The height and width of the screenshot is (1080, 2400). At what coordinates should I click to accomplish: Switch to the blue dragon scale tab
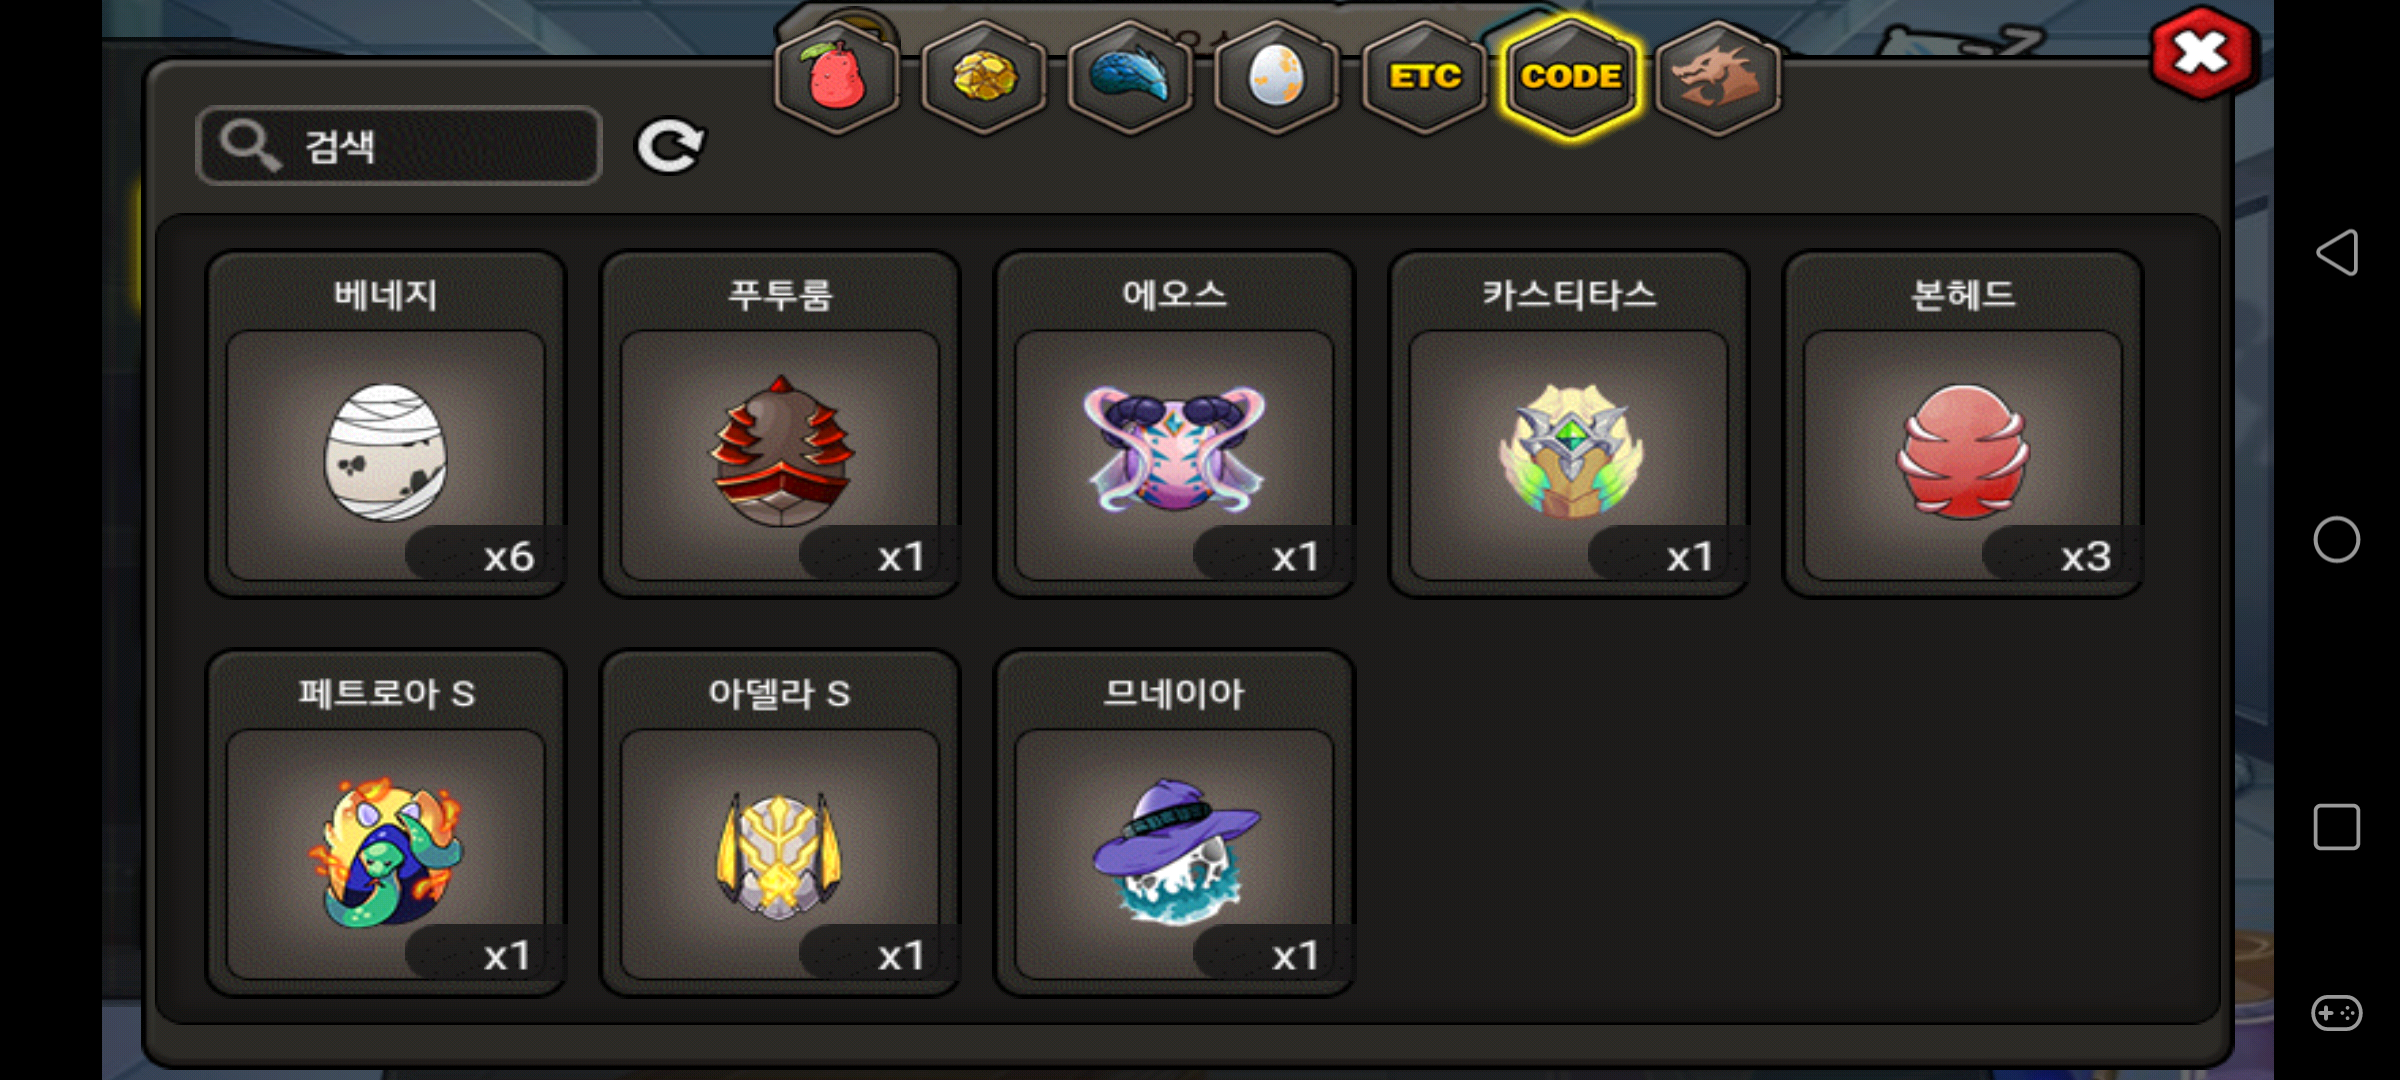(1131, 77)
